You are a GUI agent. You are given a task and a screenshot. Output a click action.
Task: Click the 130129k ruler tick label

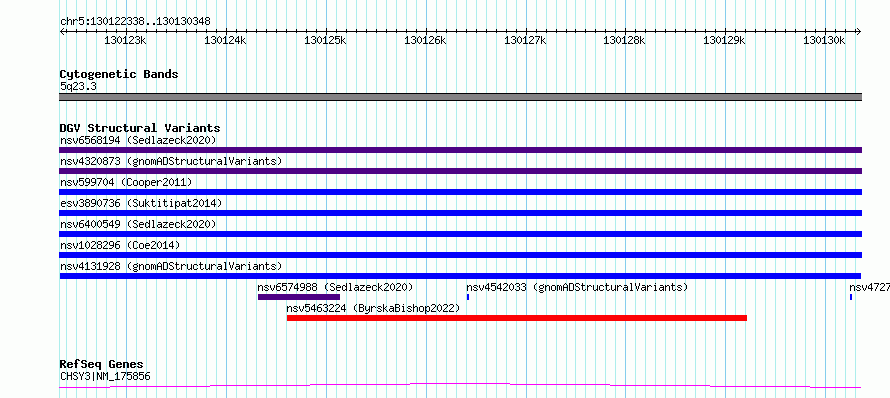tap(724, 40)
